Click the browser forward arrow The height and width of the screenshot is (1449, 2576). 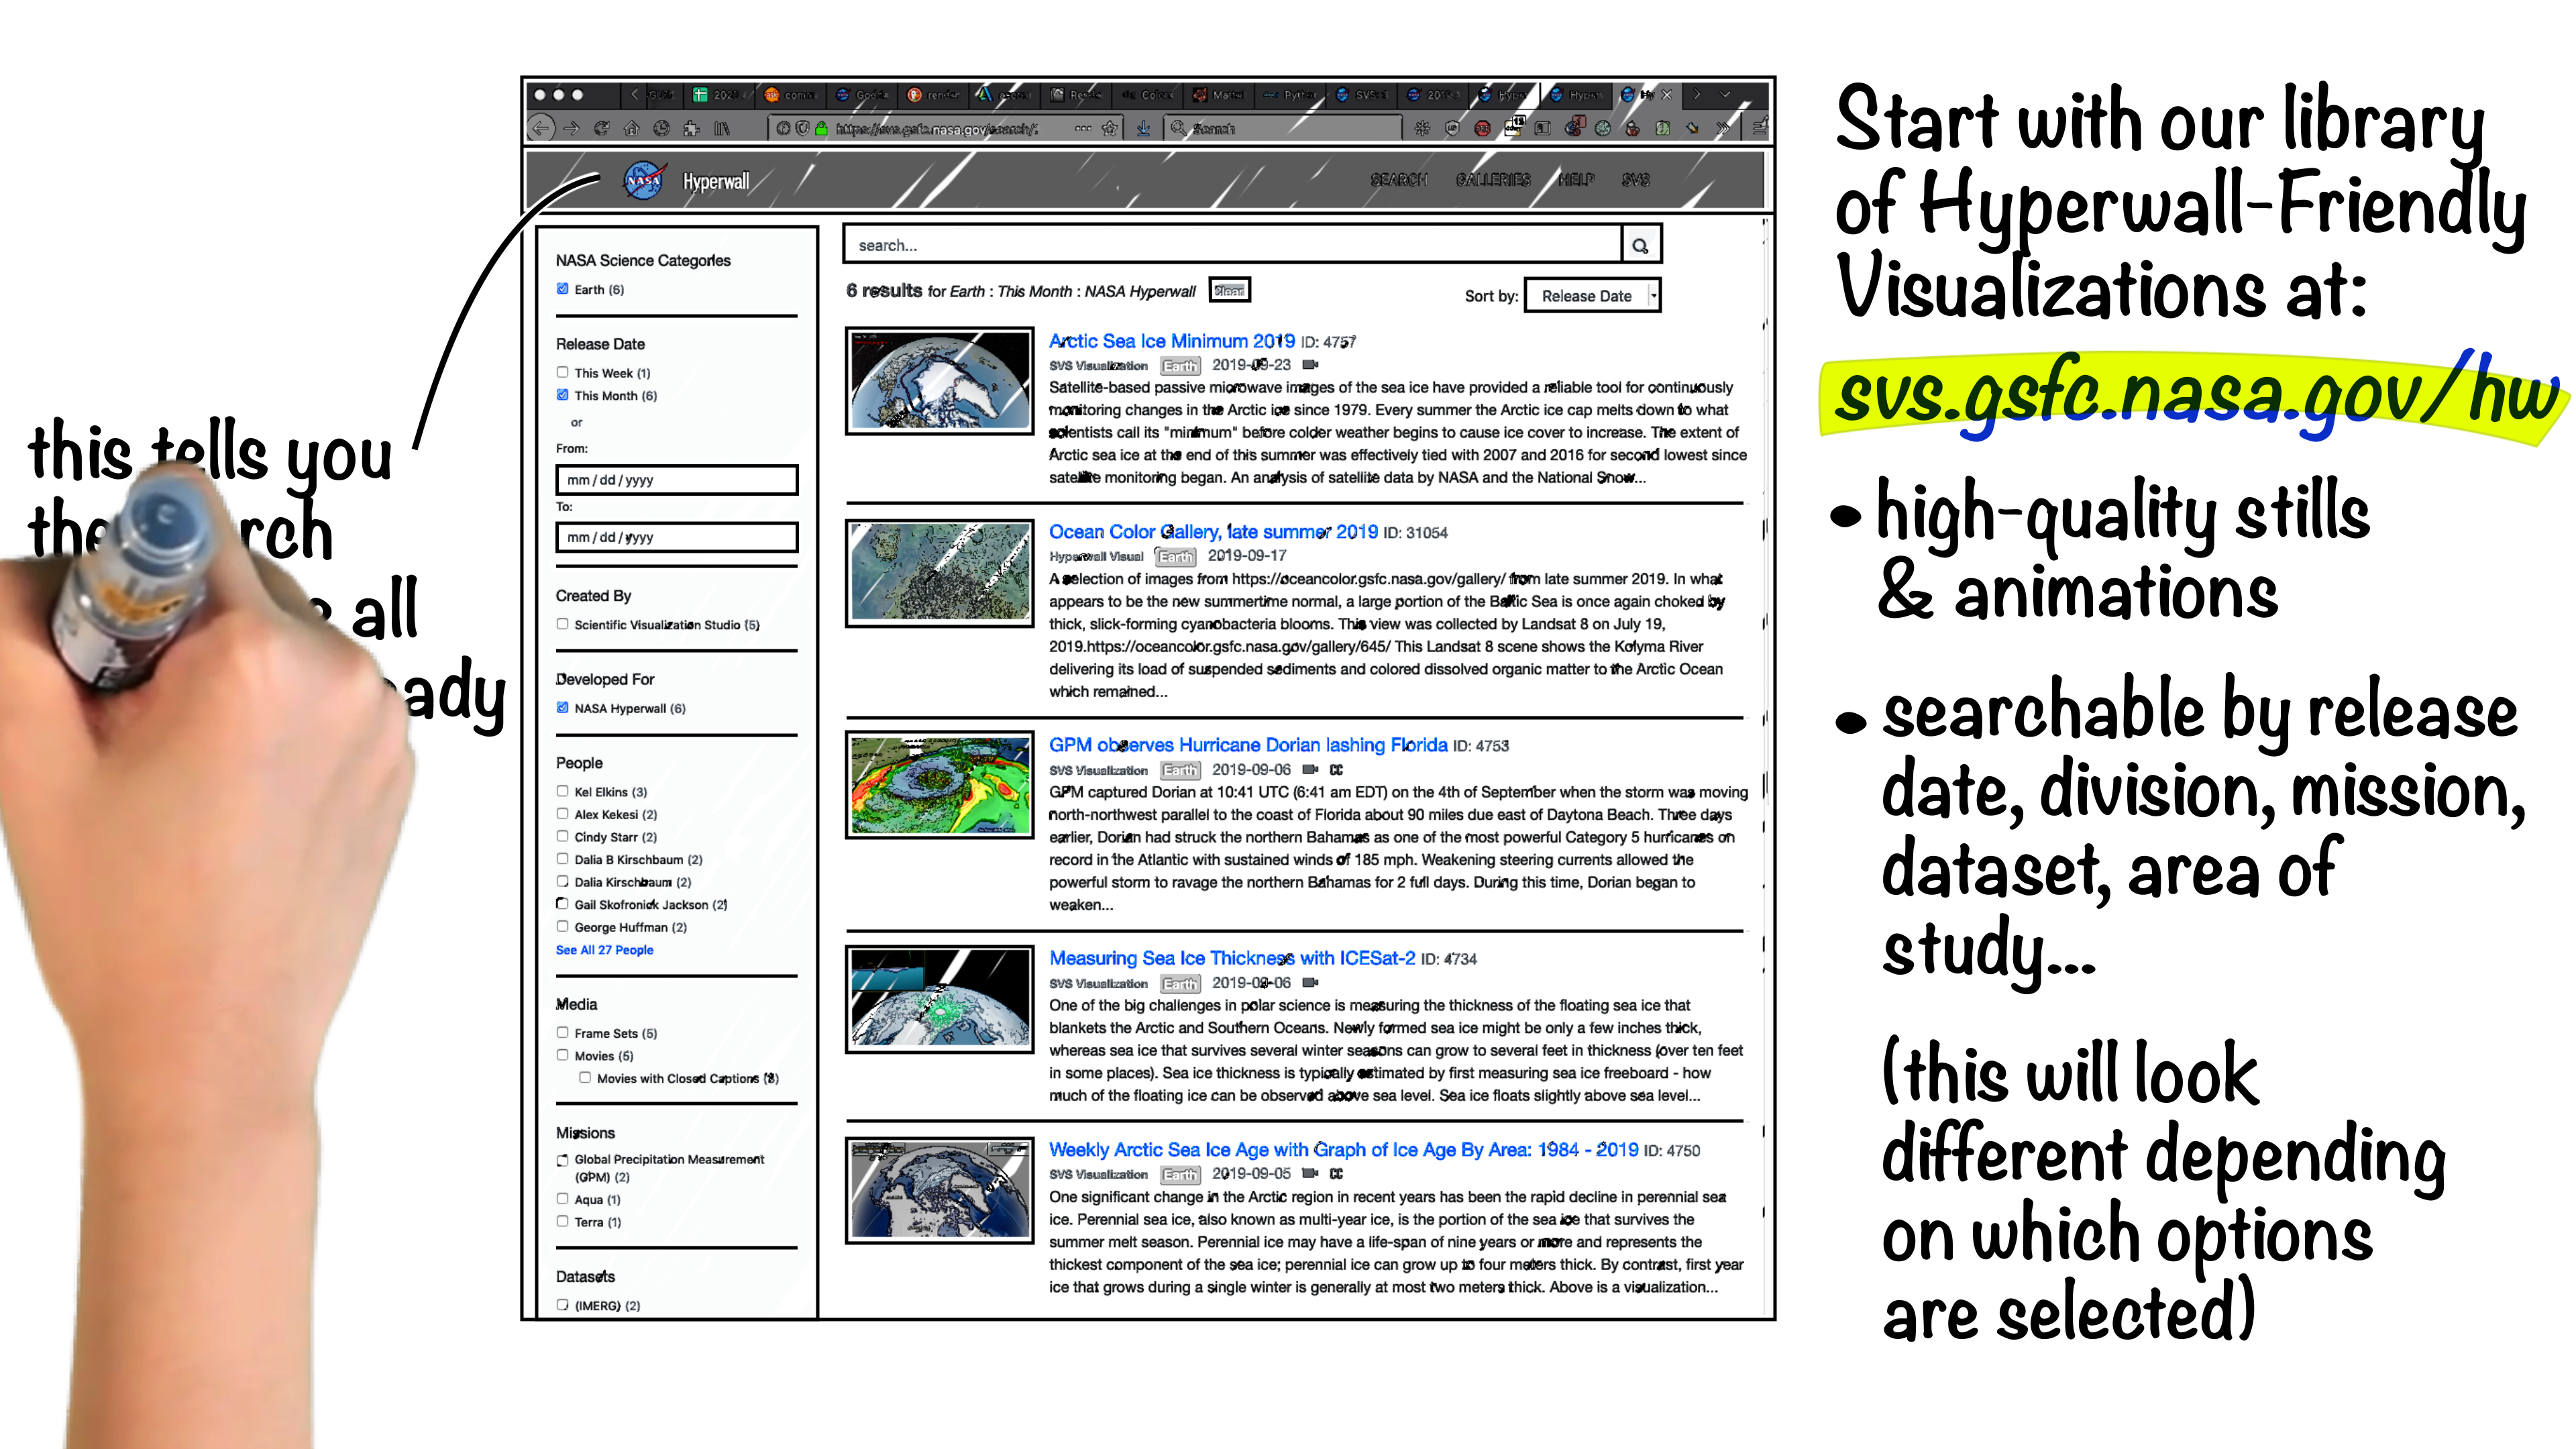pyautogui.click(x=571, y=128)
